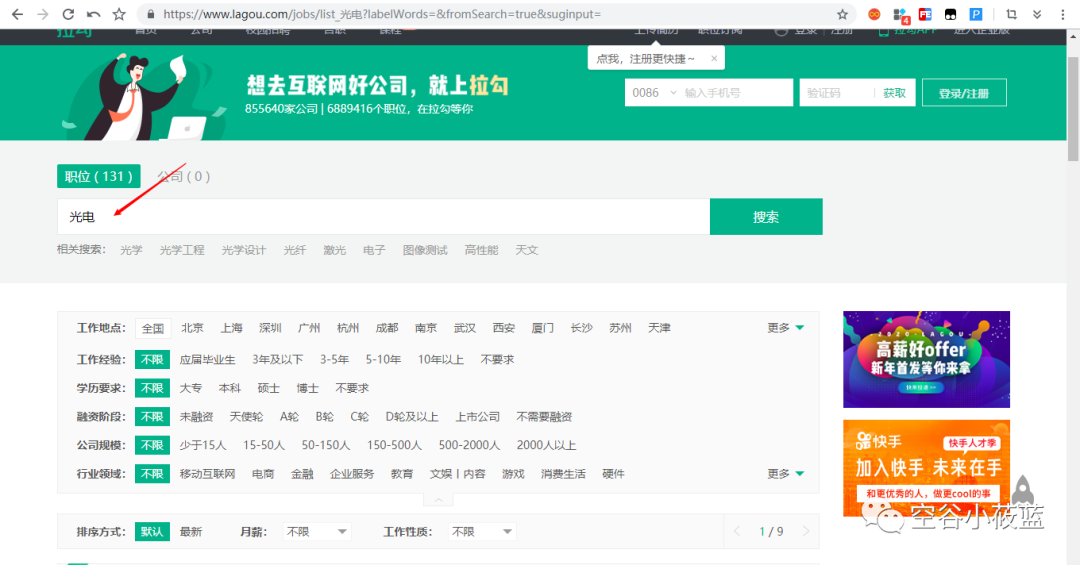Open the blue P extension icon

click(975, 14)
